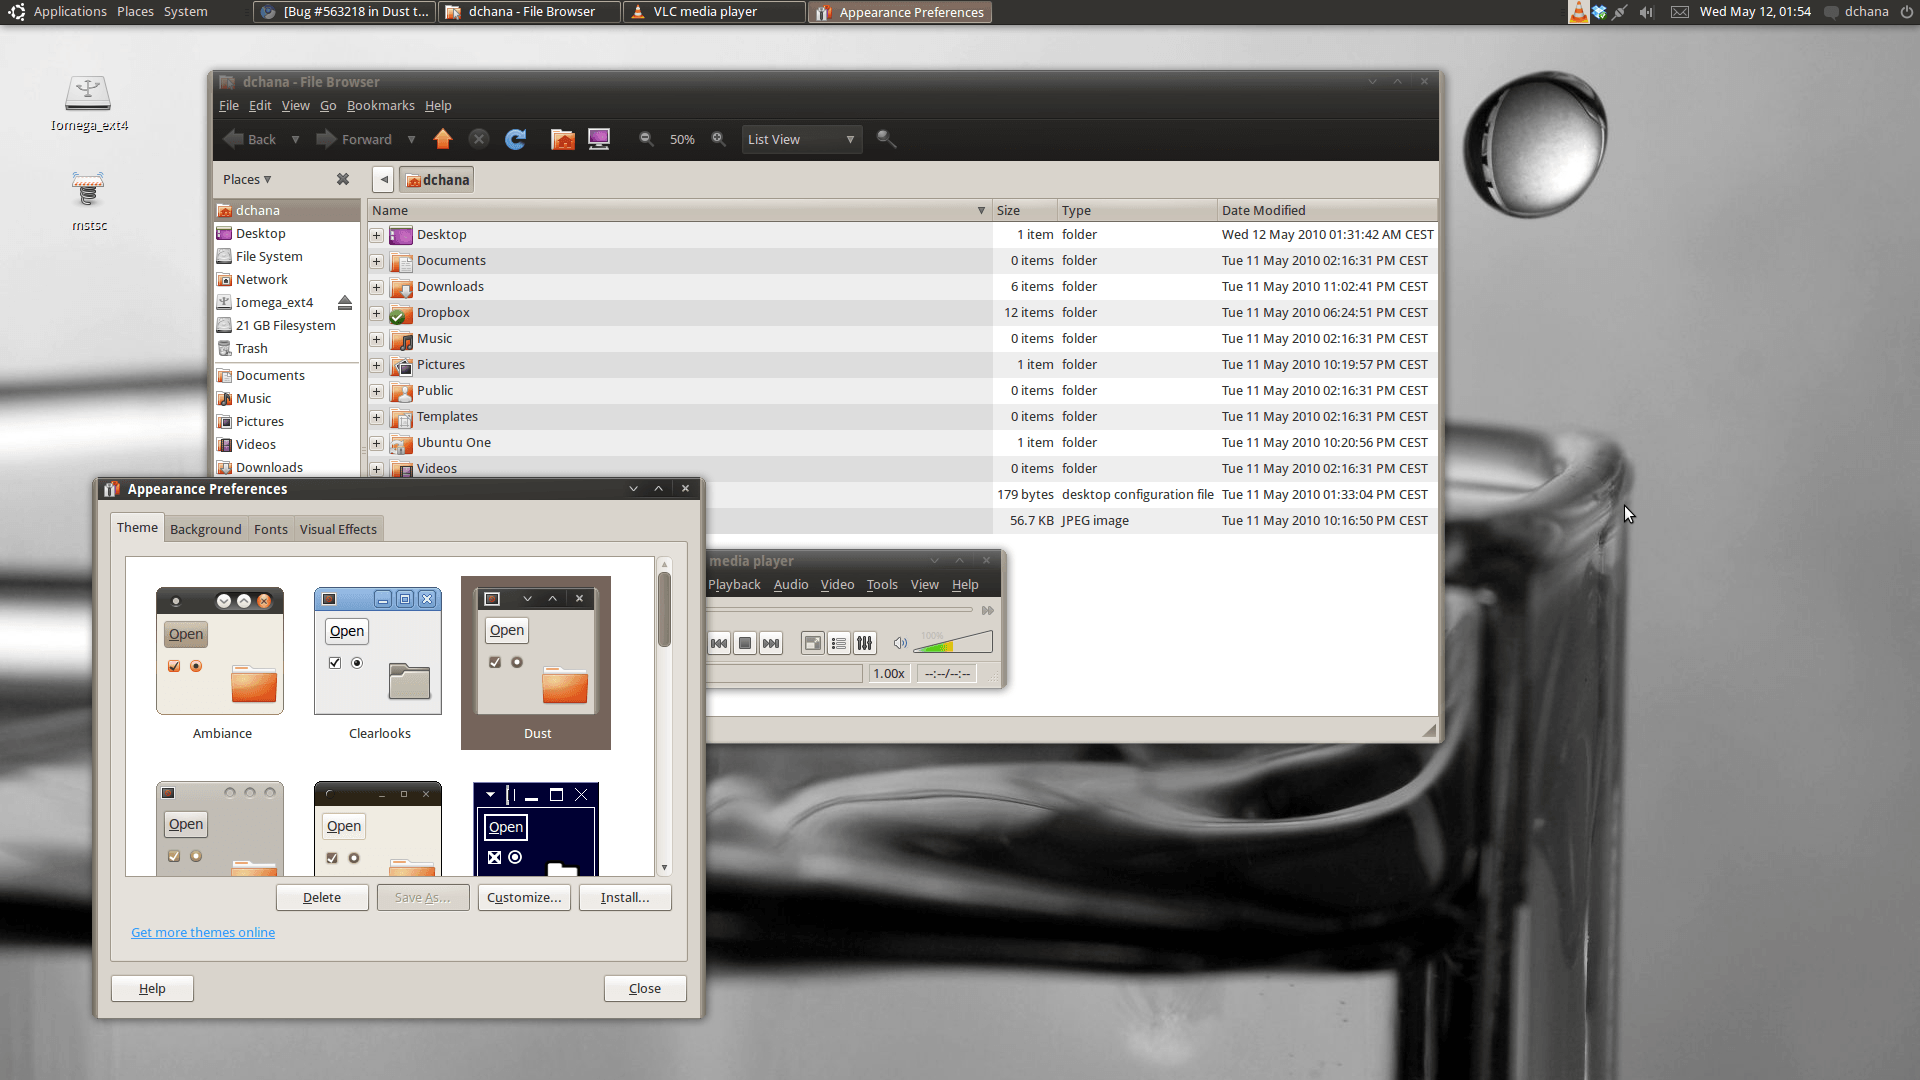Switch to Background tab in Appearance

204,527
